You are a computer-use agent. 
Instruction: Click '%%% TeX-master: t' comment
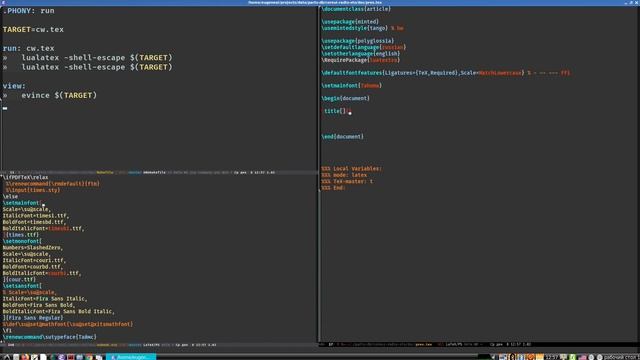click(x=347, y=181)
